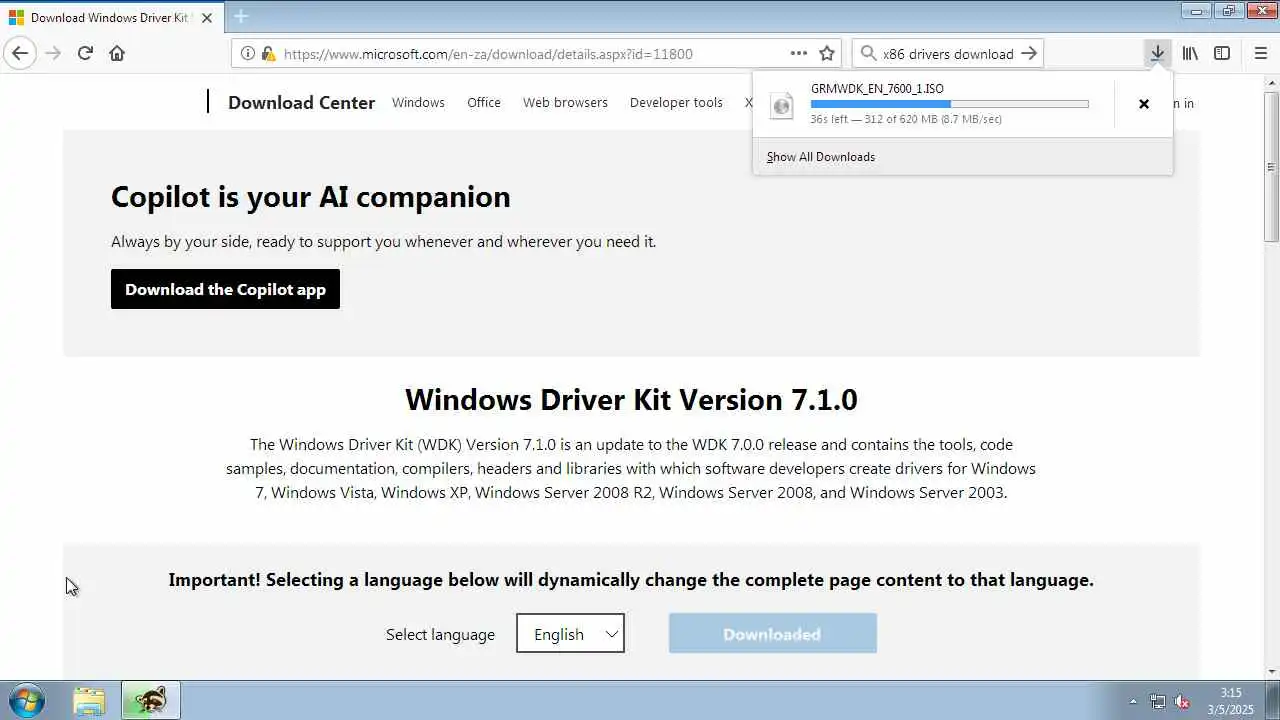This screenshot has height=720, width=1280.
Task: Open the Windows menu in Download Center
Action: click(x=418, y=102)
